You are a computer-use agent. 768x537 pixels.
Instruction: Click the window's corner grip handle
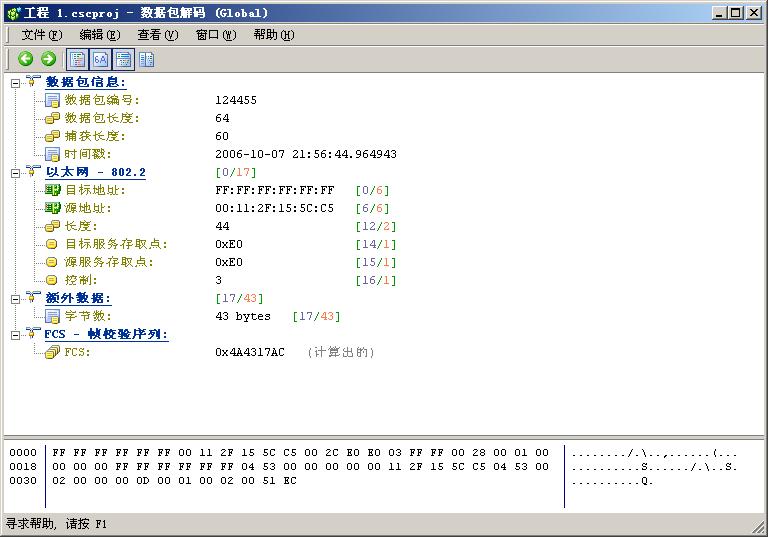[x=758, y=527]
